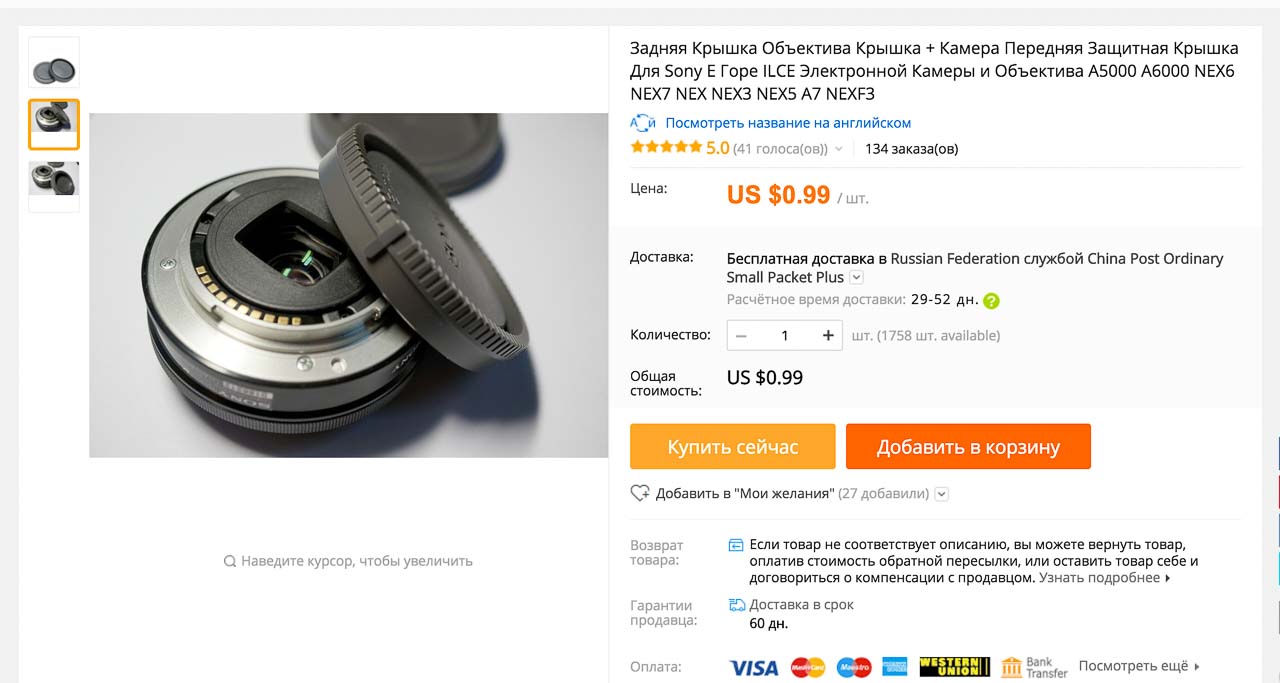This screenshot has width=1280, height=683.
Task: Expand the votes rating dropdown arrow
Action: pyautogui.click(x=839, y=149)
